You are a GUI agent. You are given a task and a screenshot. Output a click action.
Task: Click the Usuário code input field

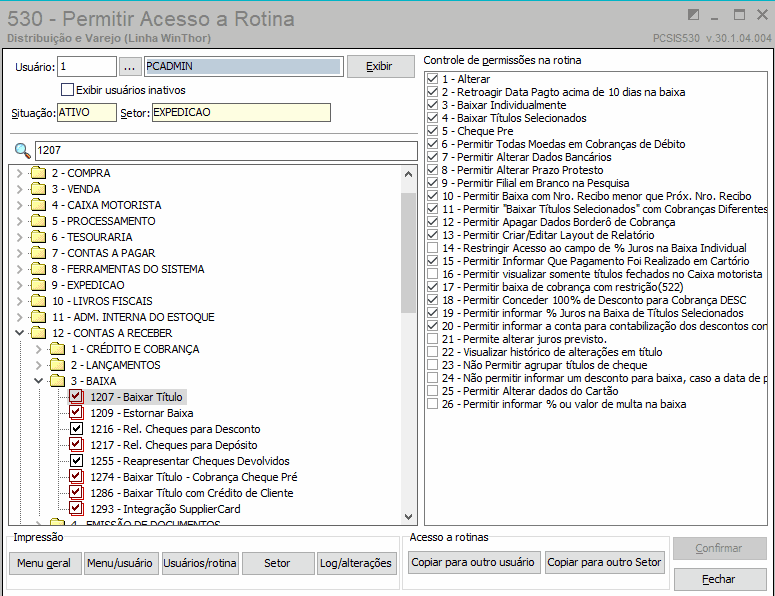click(87, 66)
